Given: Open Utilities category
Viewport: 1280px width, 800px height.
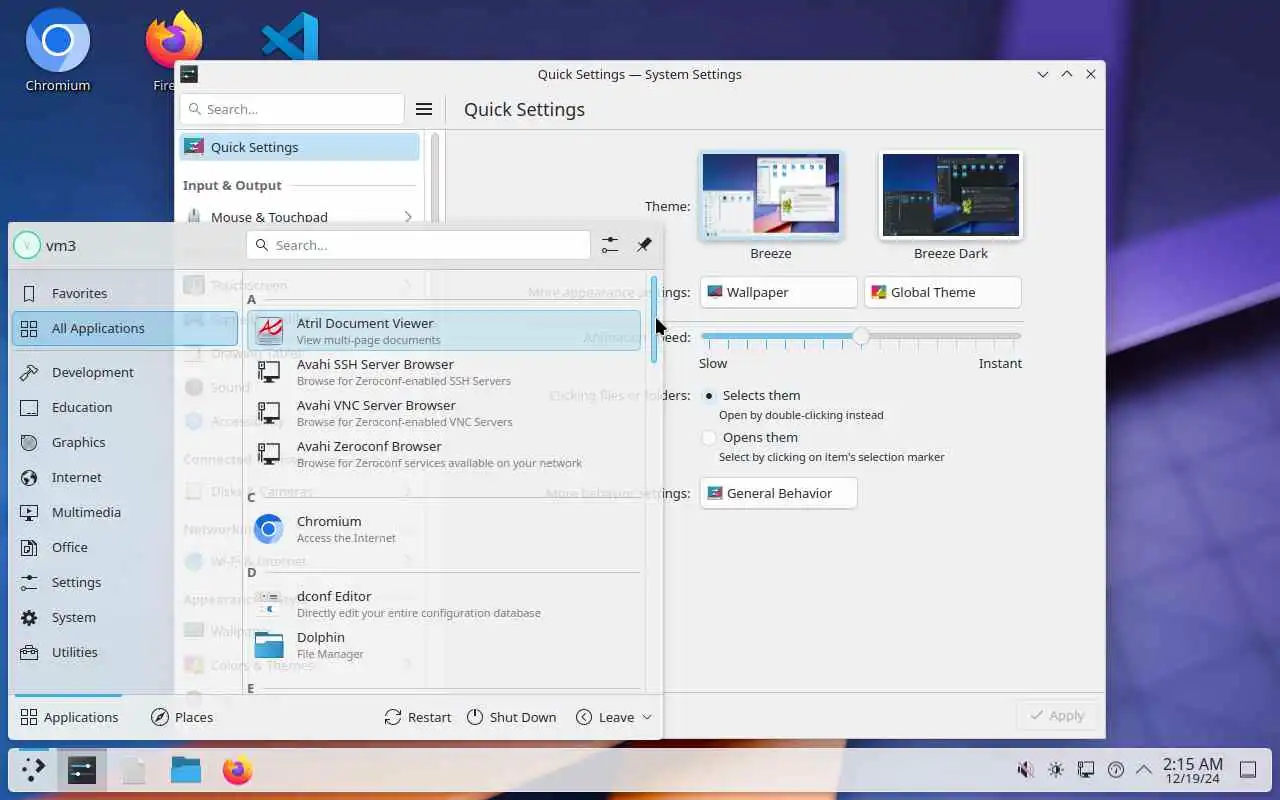Looking at the screenshot, I should click(x=125, y=652).
